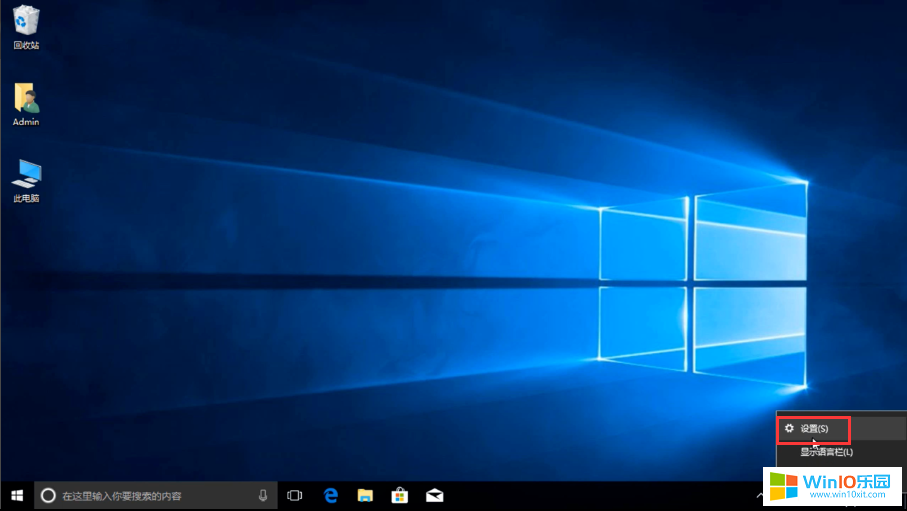The height and width of the screenshot is (511, 907).
Task: Select the 此电脑 This PC icon
Action: click(x=26, y=181)
